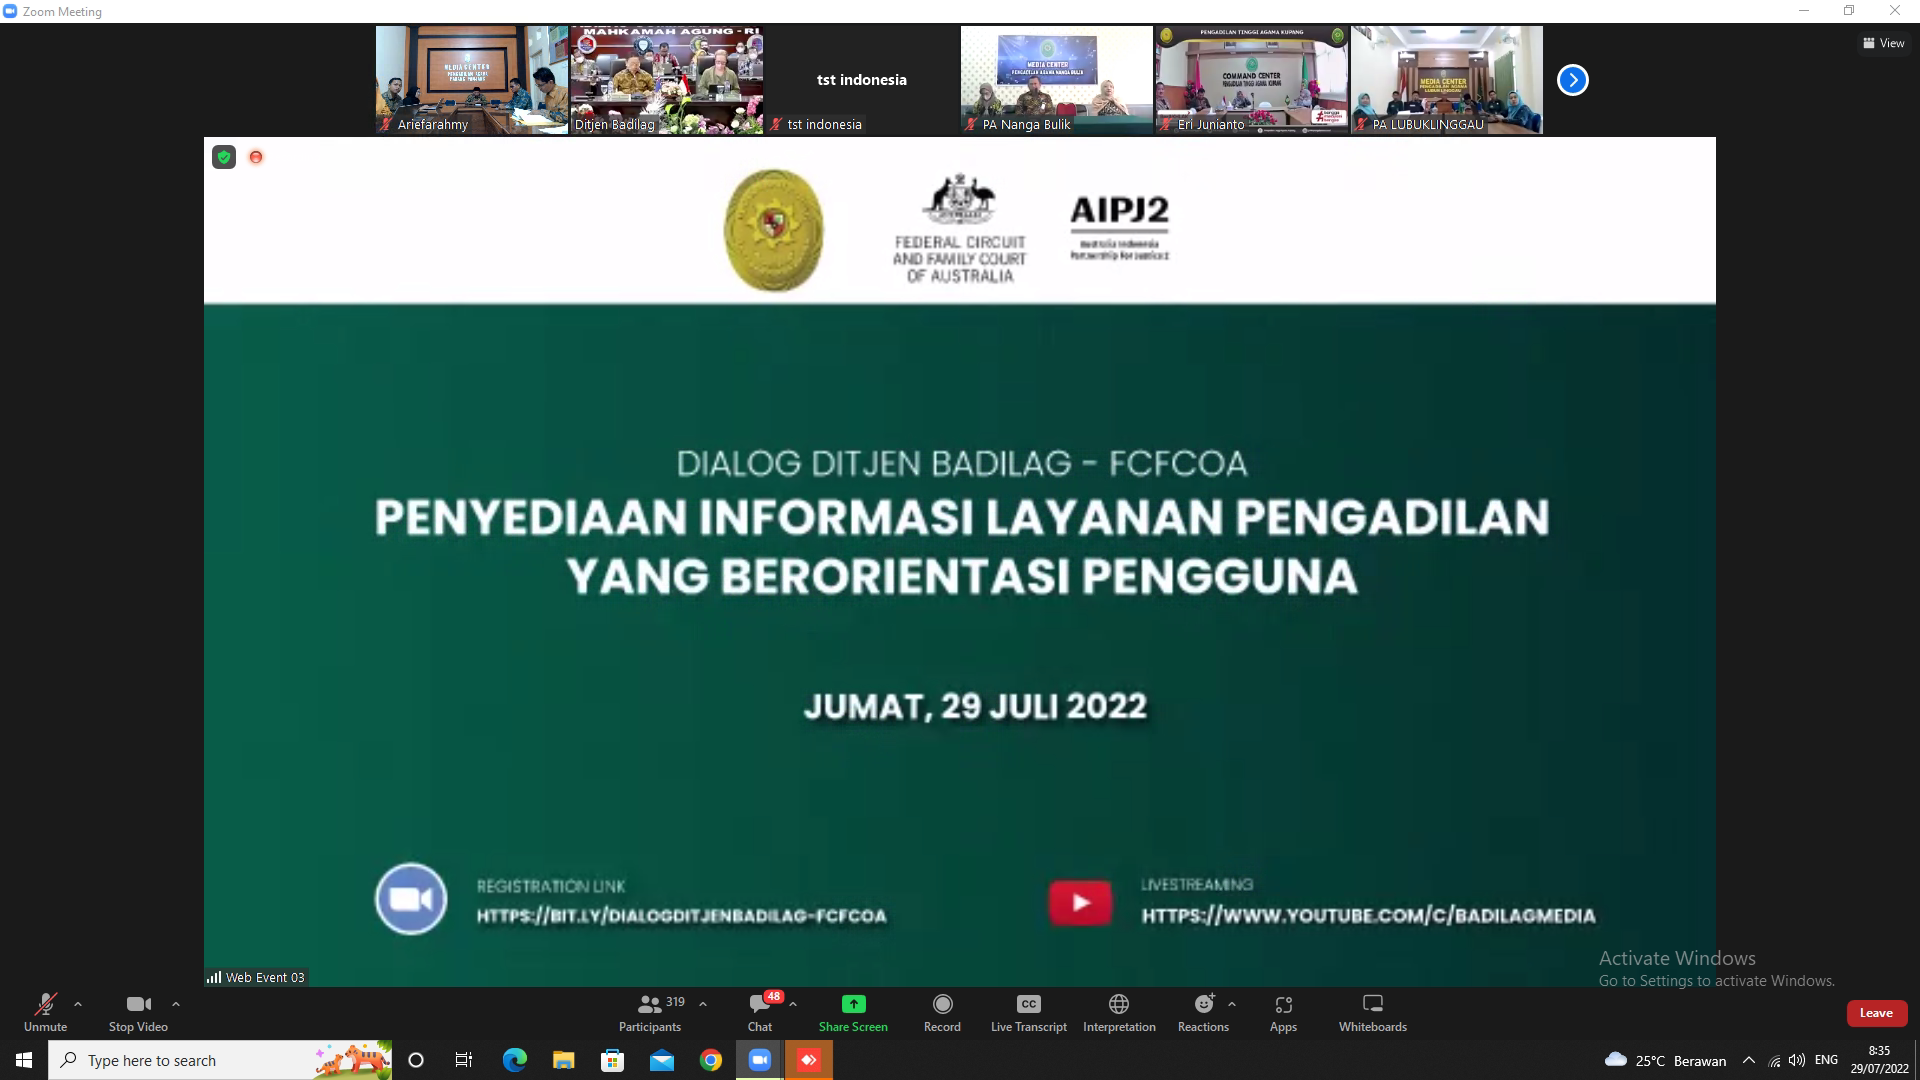
Task: Unmute the microphone
Action: [45, 1012]
